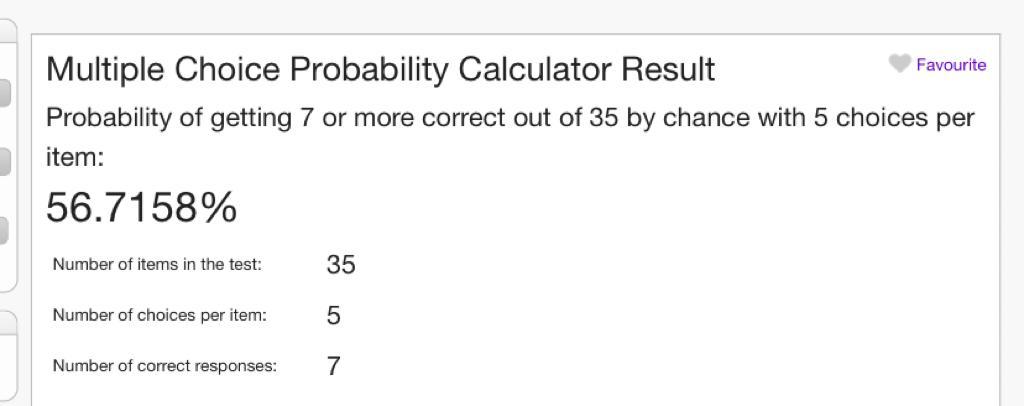Viewport: 1024px width, 406px height.
Task: Click the value 35 for items in test
Action: 341,264
